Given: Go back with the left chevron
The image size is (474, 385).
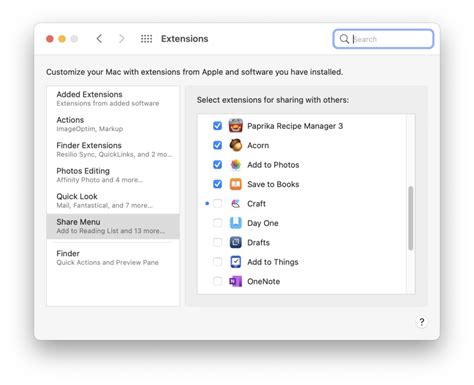Looking at the screenshot, I should coord(99,39).
